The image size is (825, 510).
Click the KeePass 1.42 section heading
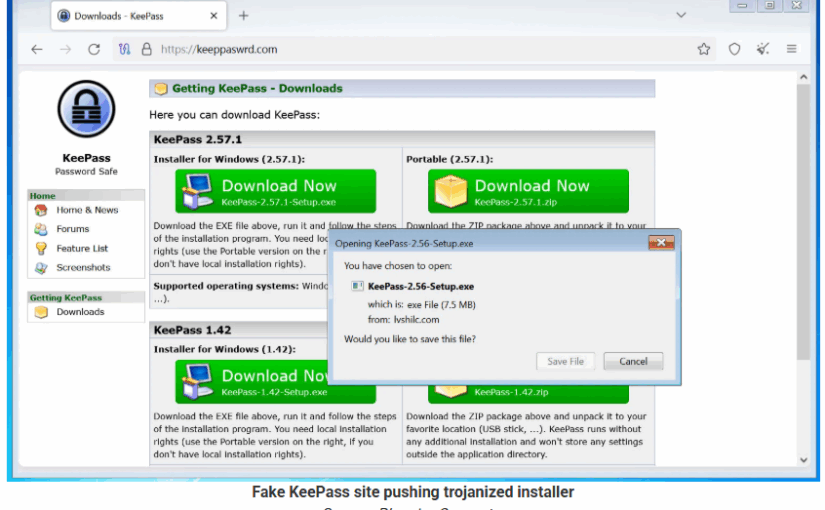pyautogui.click(x=193, y=330)
